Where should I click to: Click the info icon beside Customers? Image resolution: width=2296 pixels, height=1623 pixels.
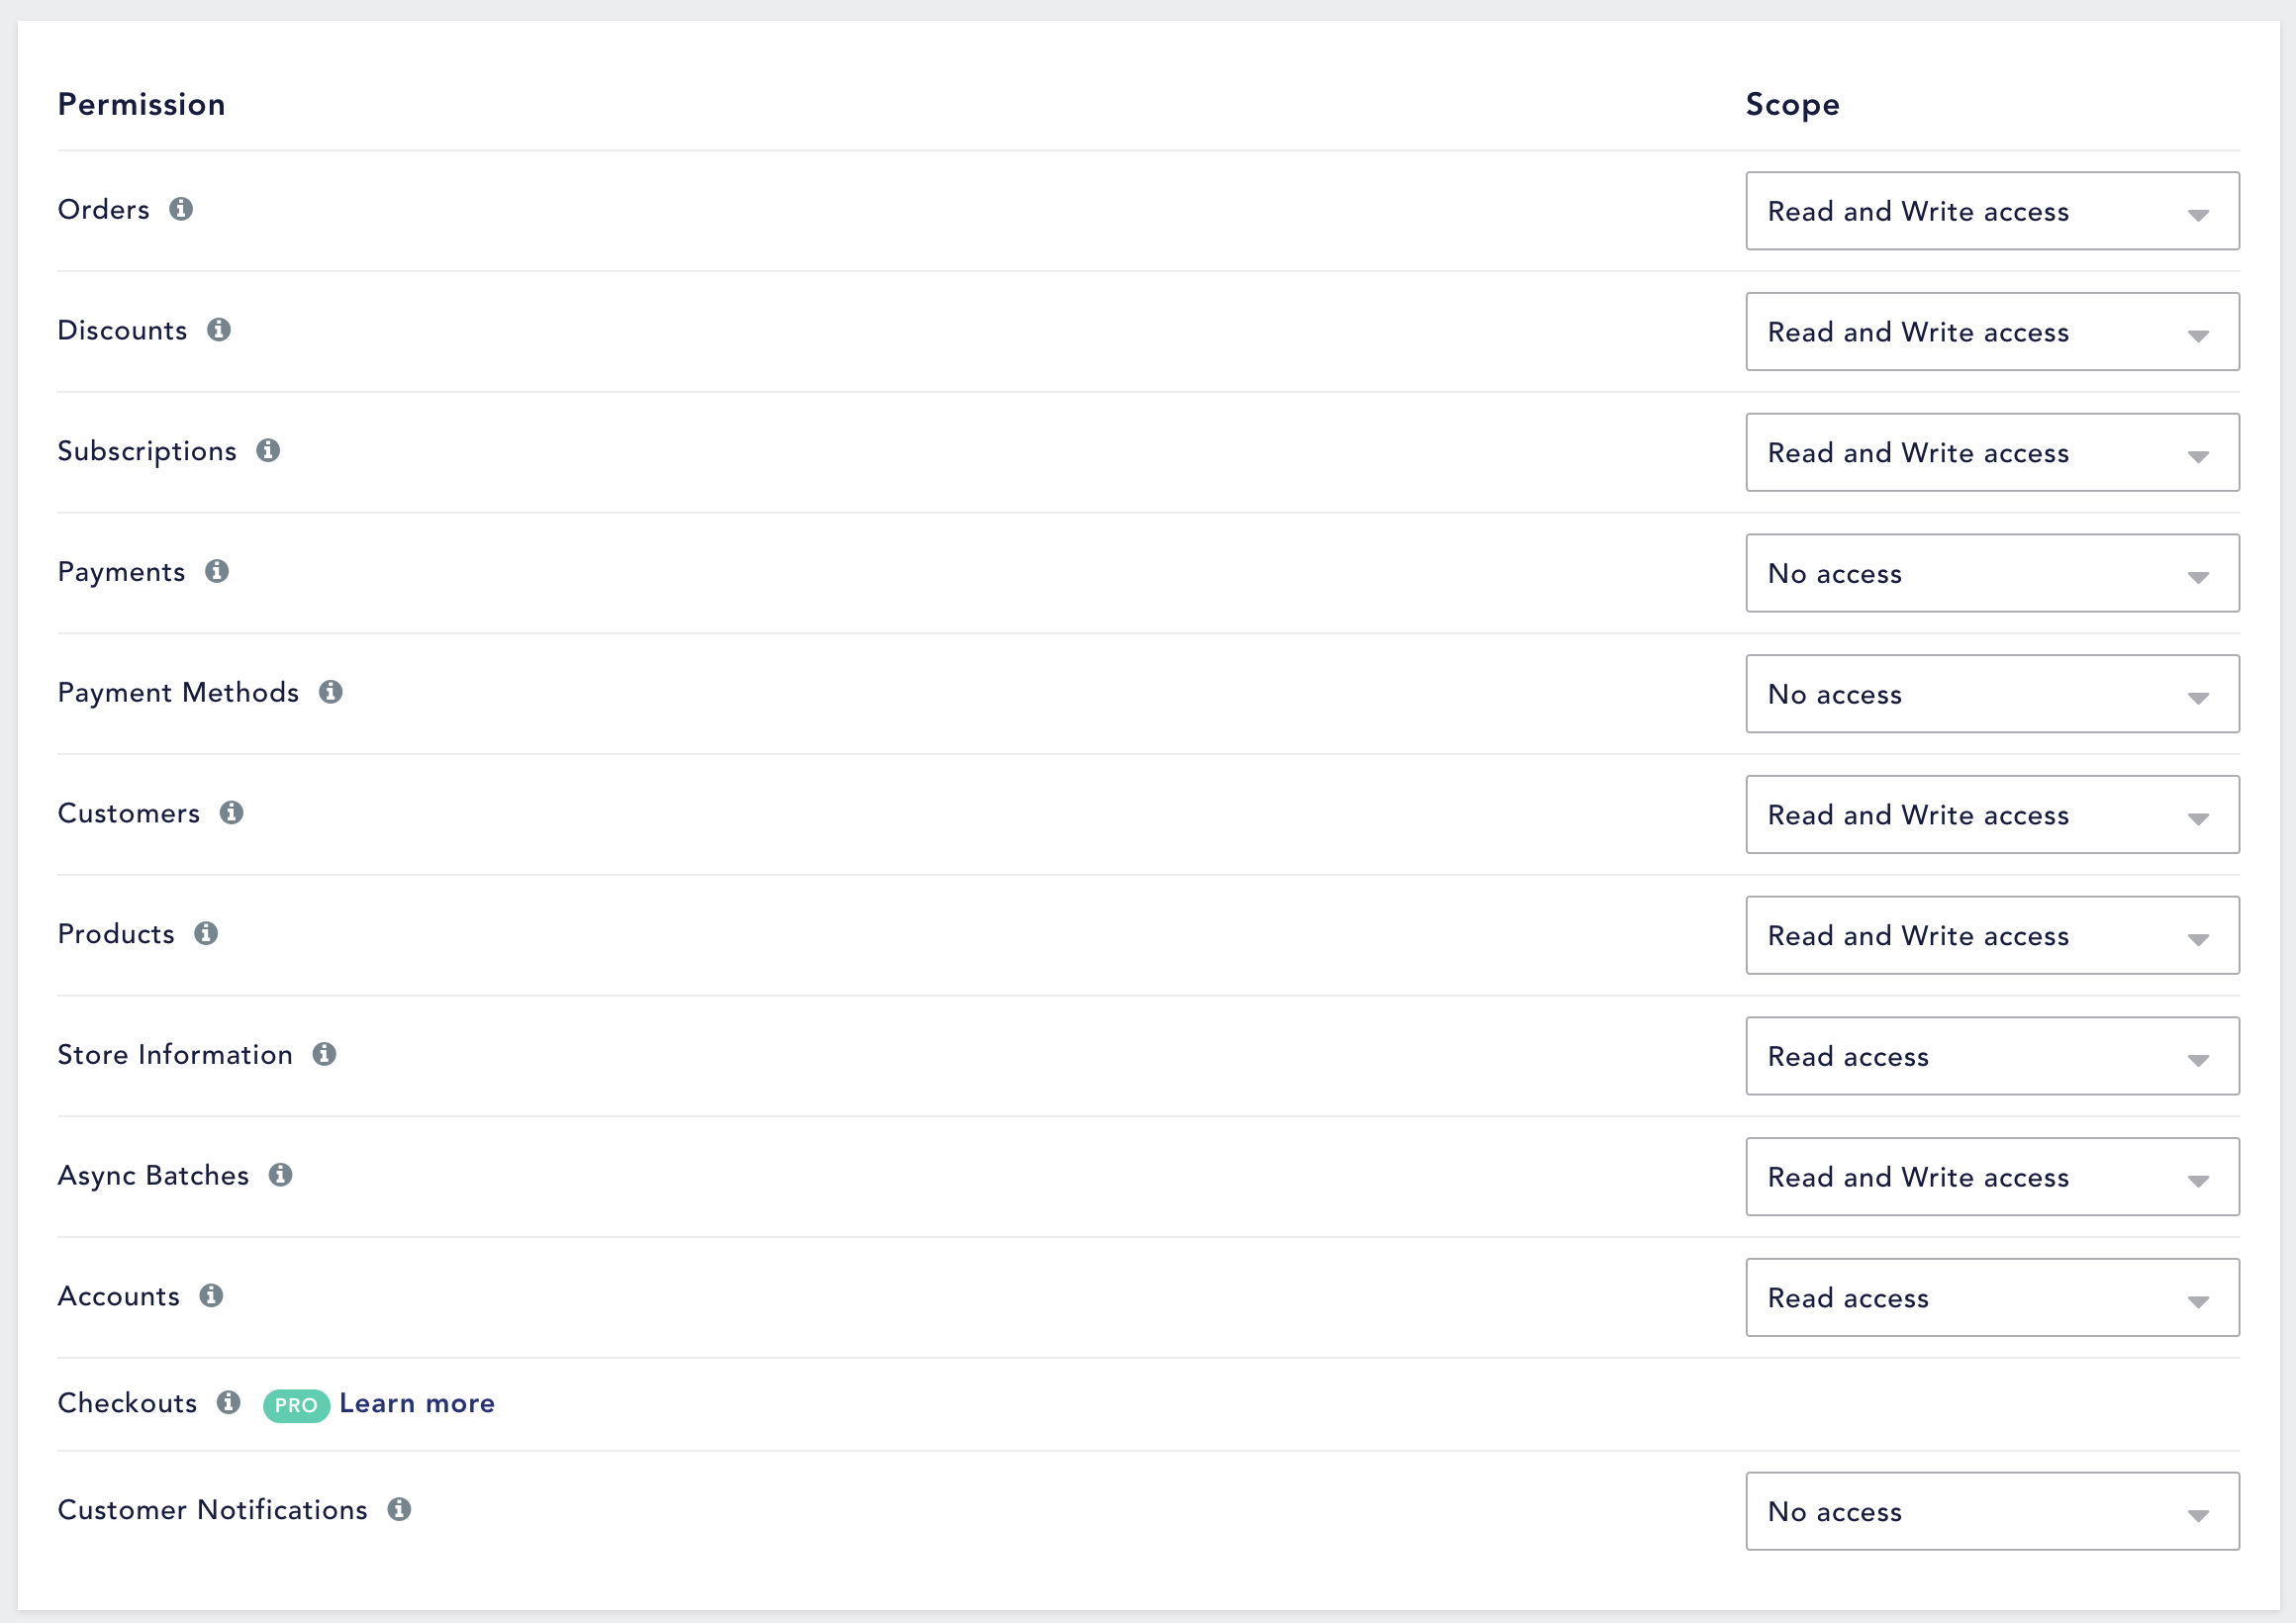click(232, 813)
